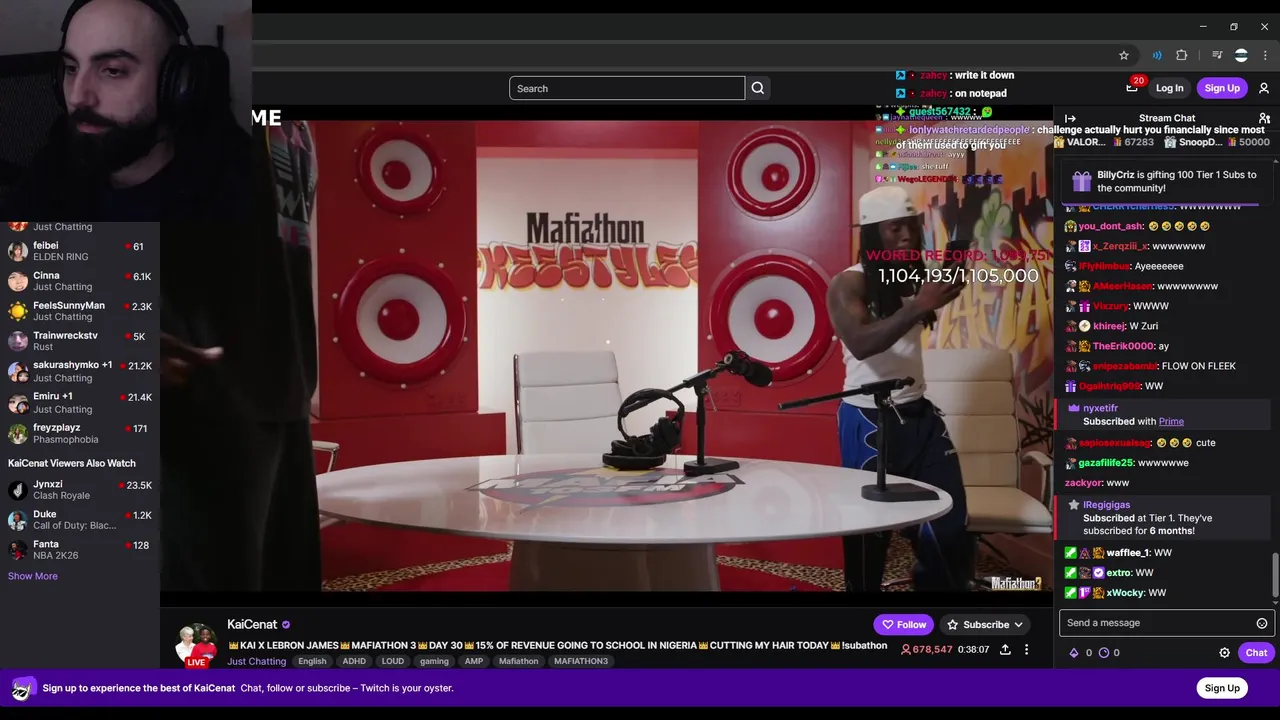The width and height of the screenshot is (1280, 720).
Task: Open chat settings gear icon
Action: click(1224, 653)
